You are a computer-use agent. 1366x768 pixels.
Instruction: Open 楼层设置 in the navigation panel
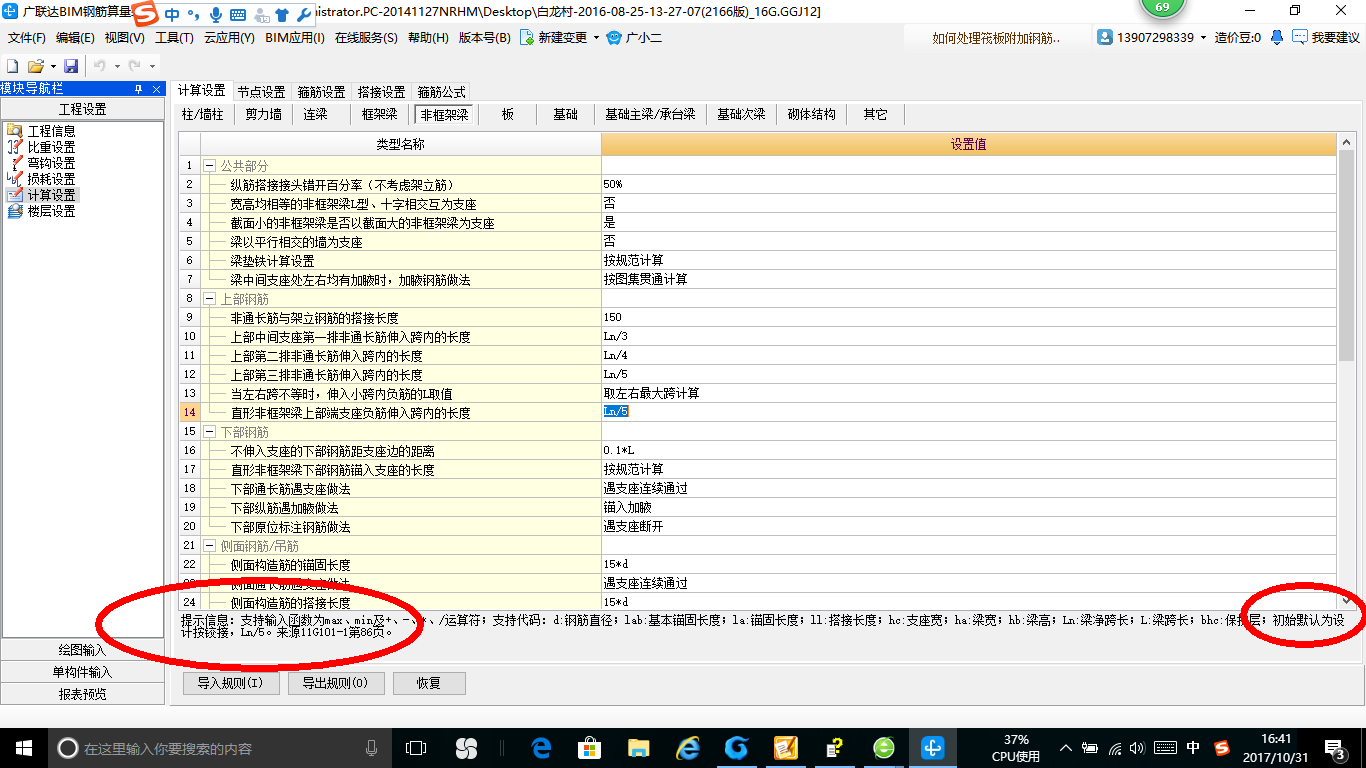click(51, 211)
